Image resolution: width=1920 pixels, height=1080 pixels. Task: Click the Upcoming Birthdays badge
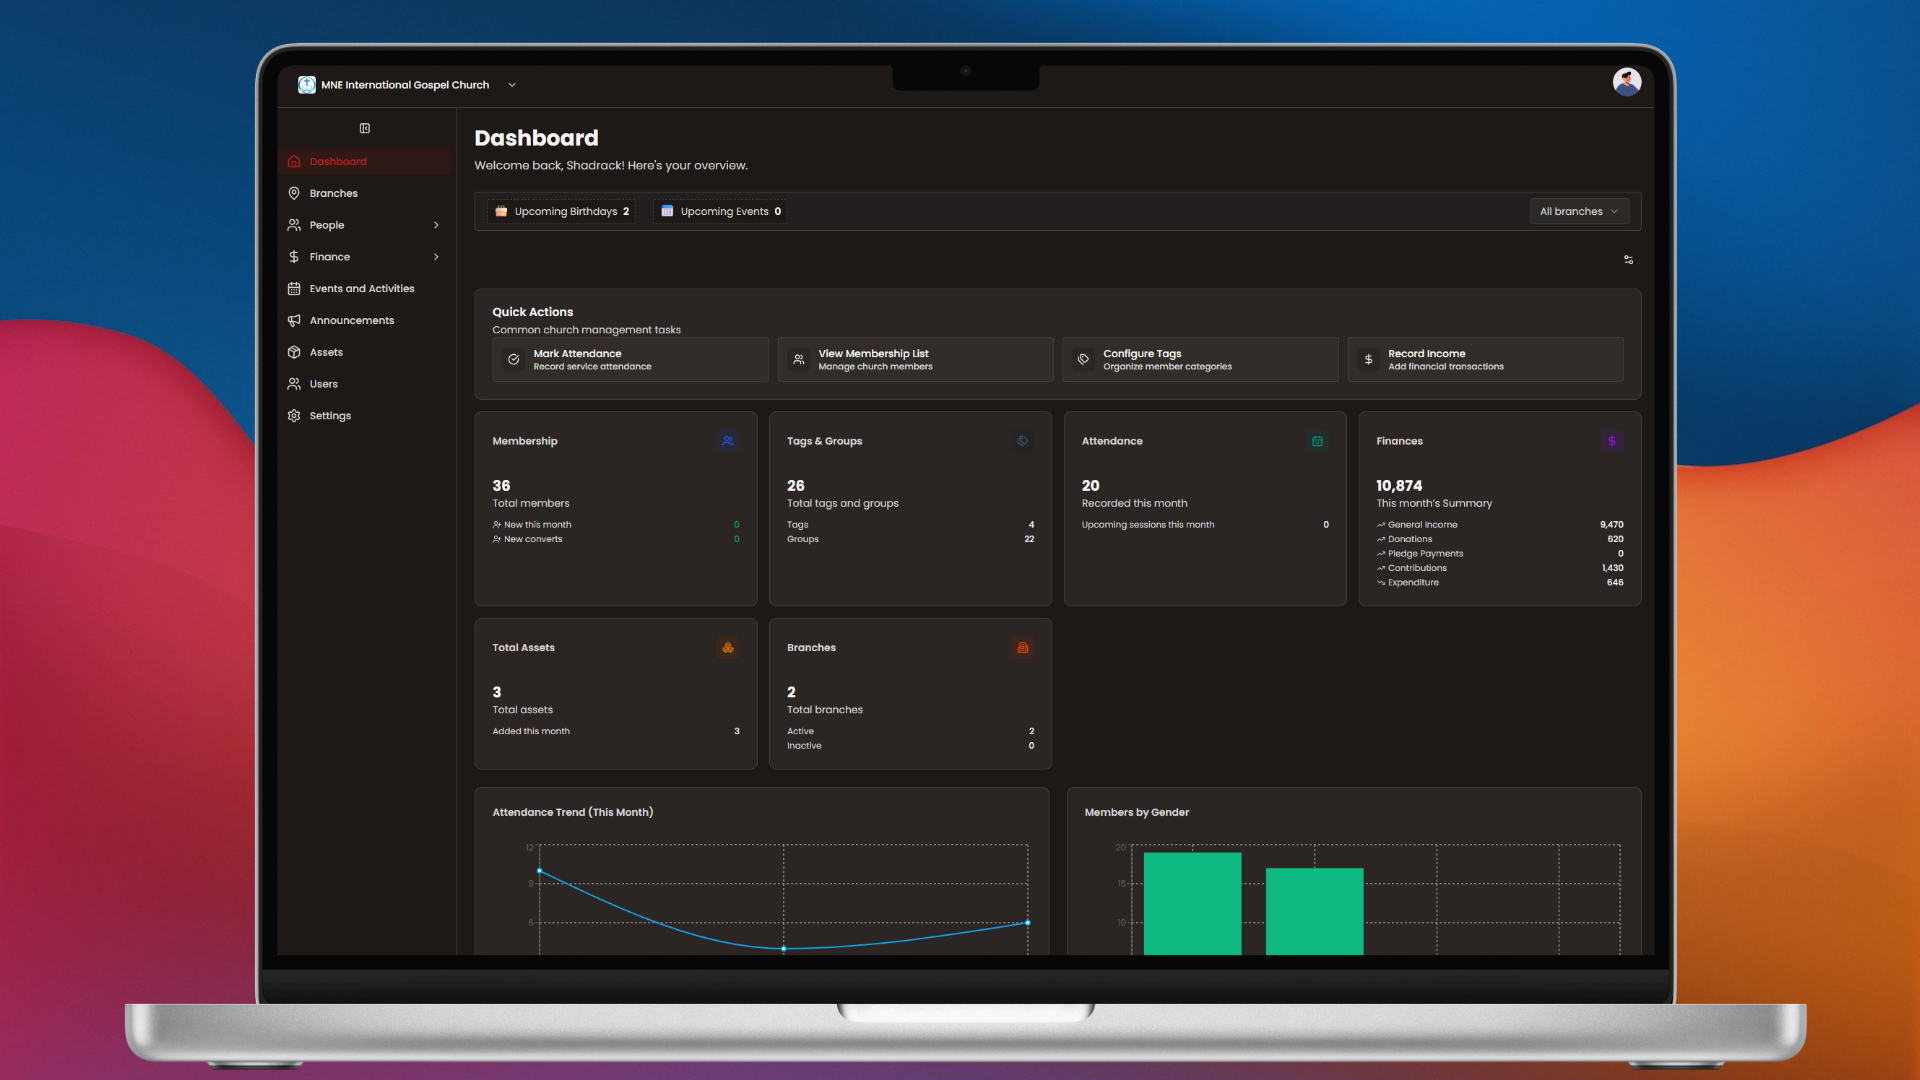click(562, 212)
